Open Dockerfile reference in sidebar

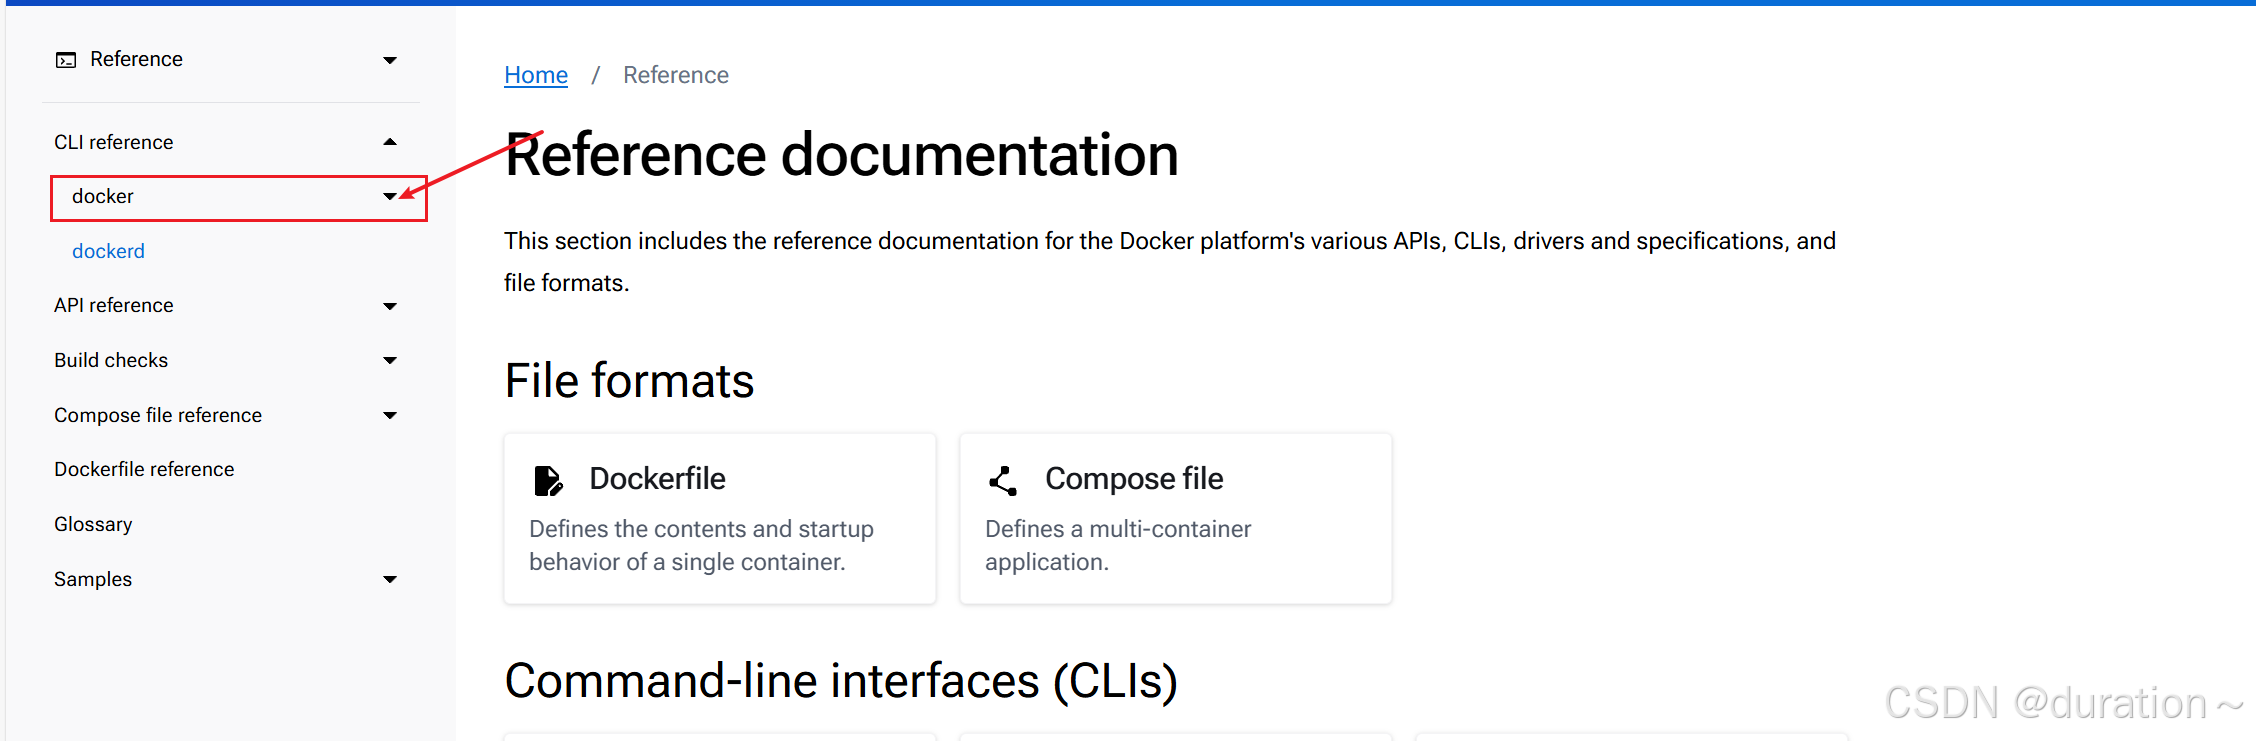(x=144, y=469)
